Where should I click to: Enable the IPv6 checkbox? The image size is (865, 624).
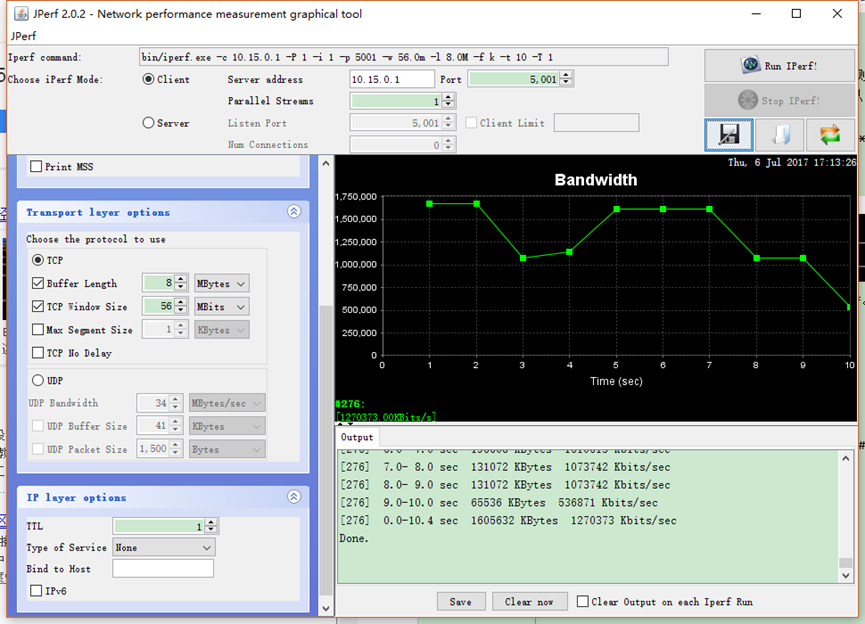click(x=36, y=590)
